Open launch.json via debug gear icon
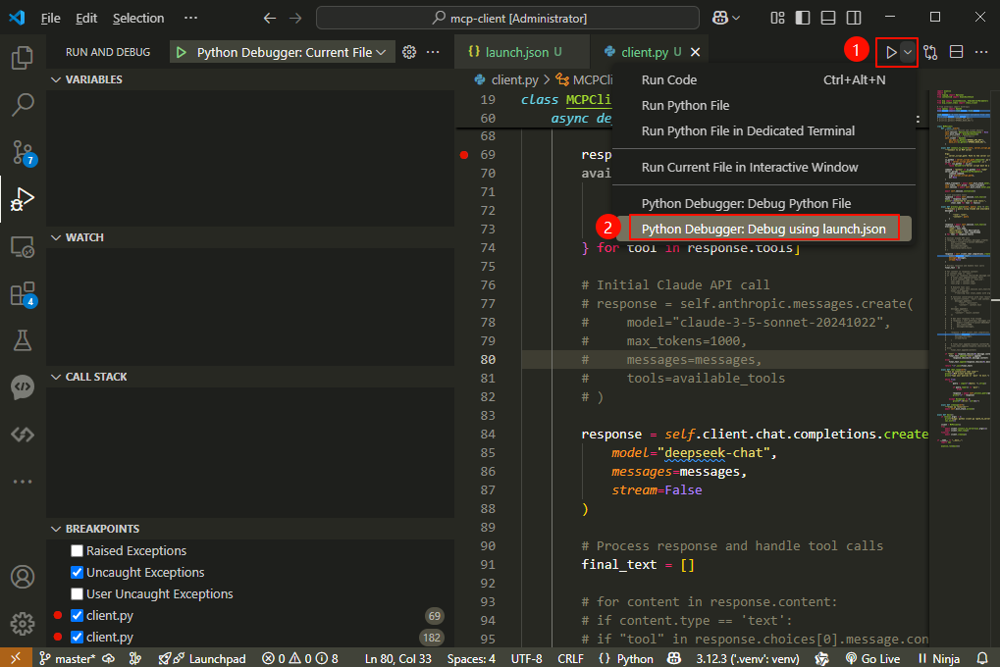The width and height of the screenshot is (1000, 667). [409, 52]
